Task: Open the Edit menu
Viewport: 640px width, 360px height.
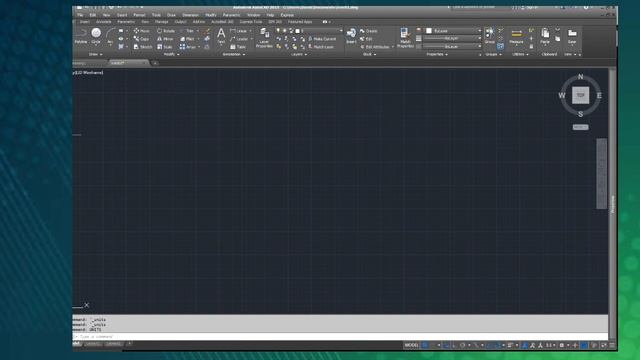Action: (93, 15)
